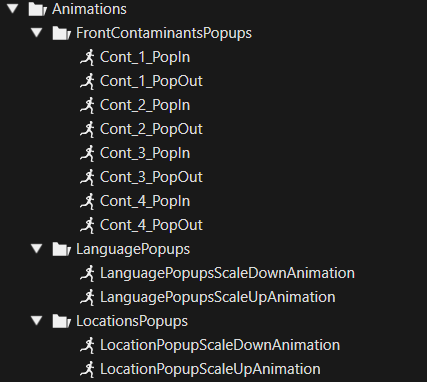Select the Cont_1_PopOut animation name
Image resolution: width=427 pixels, height=382 pixels.
tap(151, 81)
